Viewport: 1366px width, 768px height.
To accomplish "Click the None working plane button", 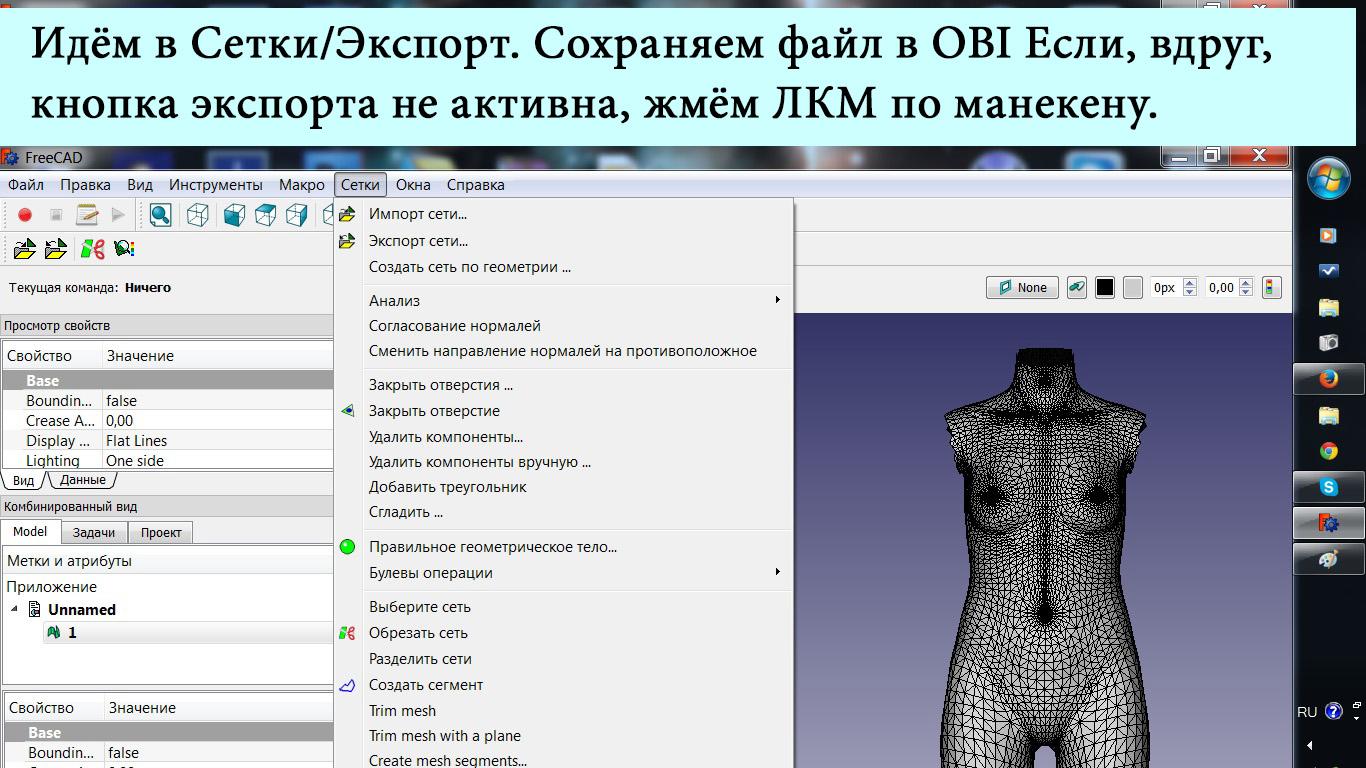I will [1022, 288].
